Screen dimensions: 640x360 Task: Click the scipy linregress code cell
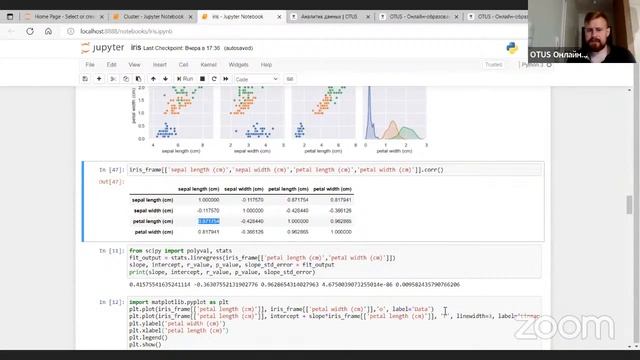point(335,261)
